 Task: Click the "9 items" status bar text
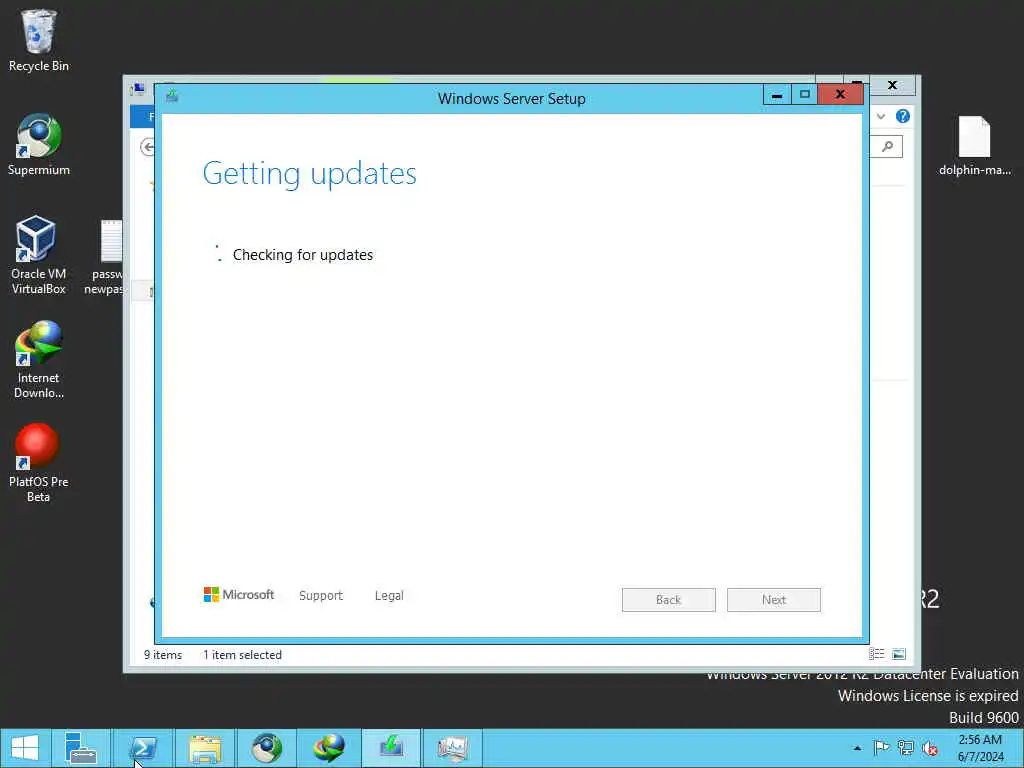(x=163, y=654)
